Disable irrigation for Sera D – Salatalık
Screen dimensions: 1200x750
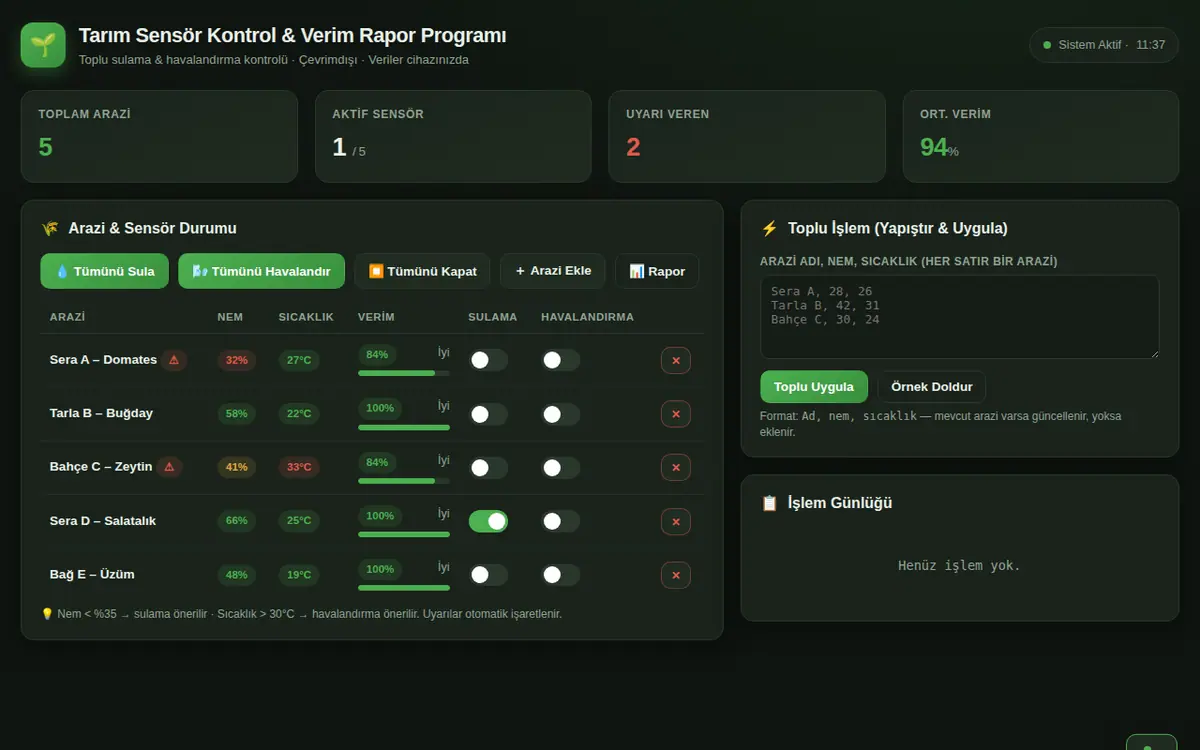click(x=488, y=521)
